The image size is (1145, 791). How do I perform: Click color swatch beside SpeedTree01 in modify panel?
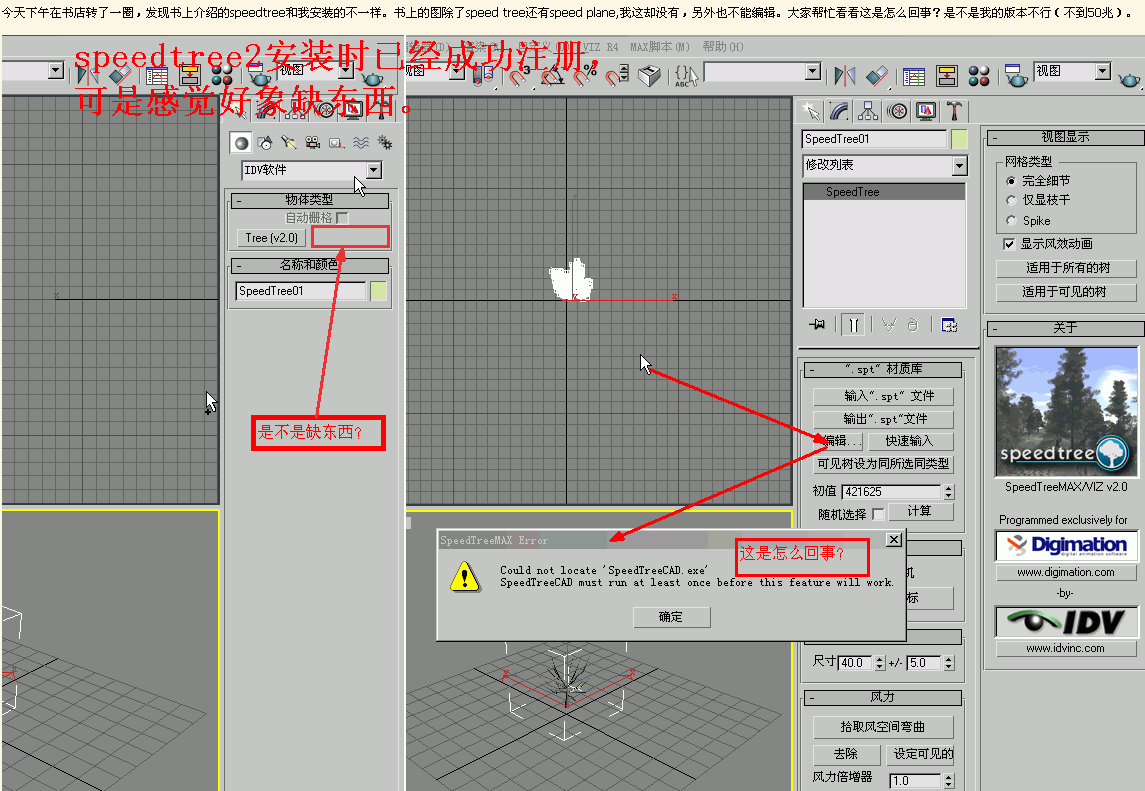[959, 139]
